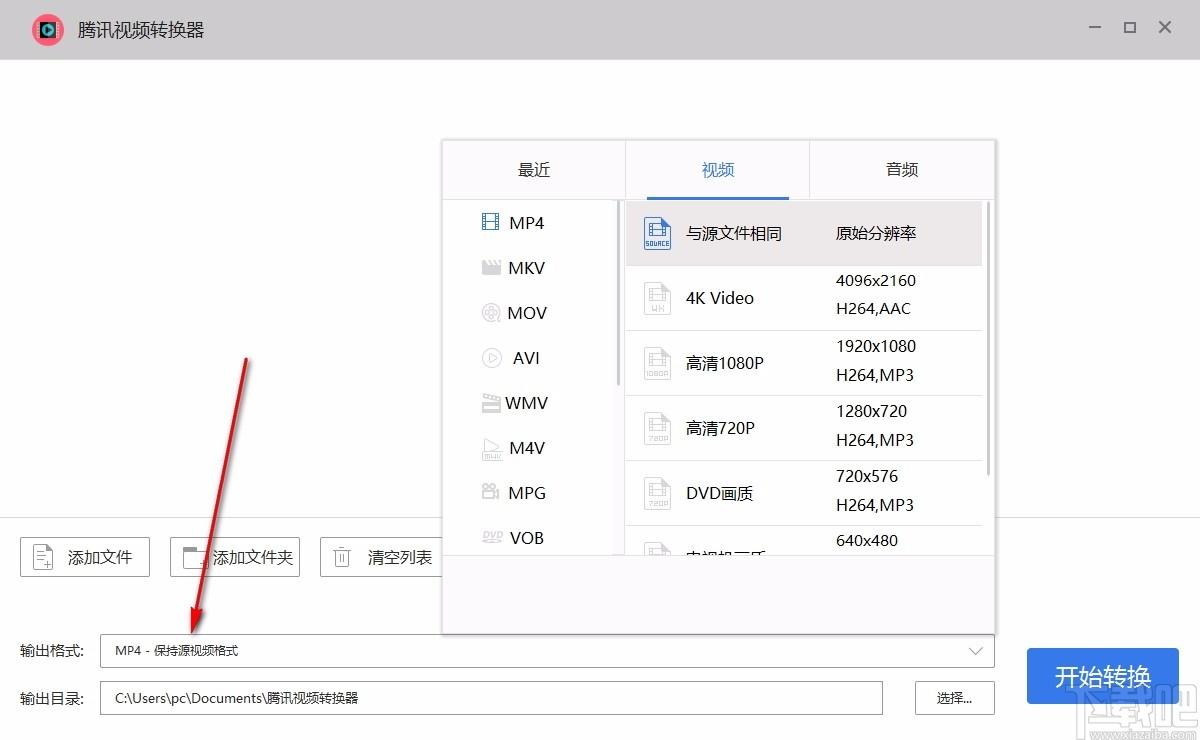Click 选择... to browse output folder
Viewport: 1200px width, 740px height.
point(955,698)
